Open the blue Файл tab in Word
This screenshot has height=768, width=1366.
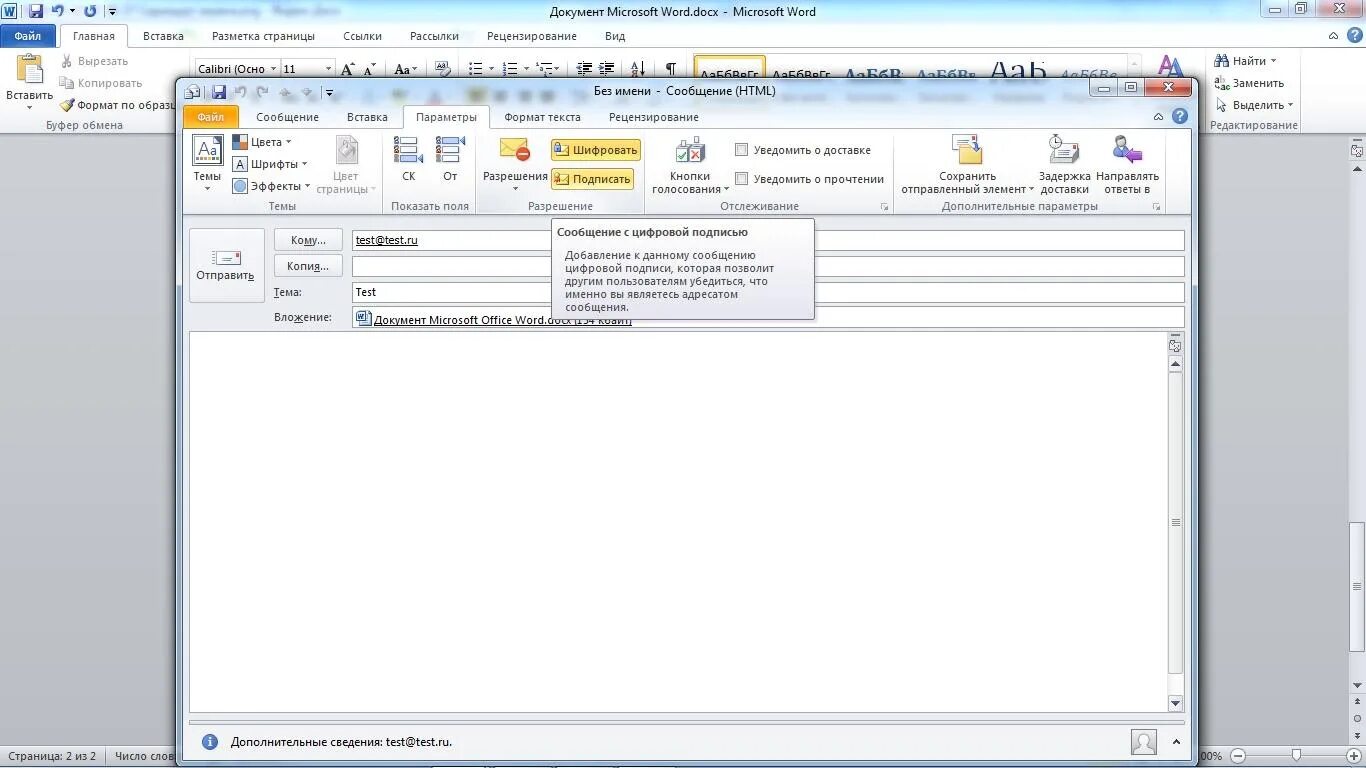point(28,36)
